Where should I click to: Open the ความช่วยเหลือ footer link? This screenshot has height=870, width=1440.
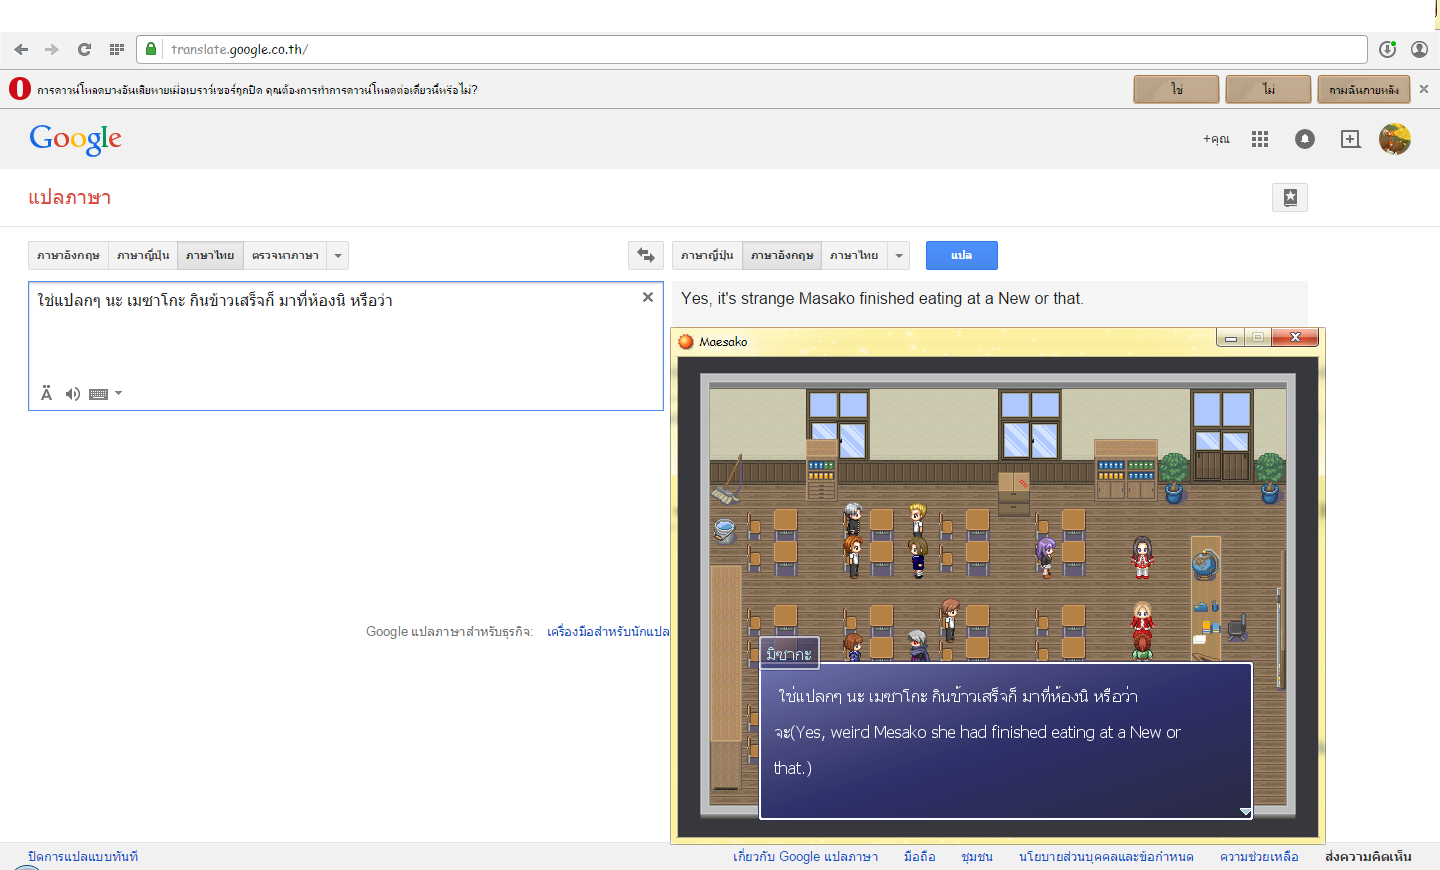[1259, 856]
